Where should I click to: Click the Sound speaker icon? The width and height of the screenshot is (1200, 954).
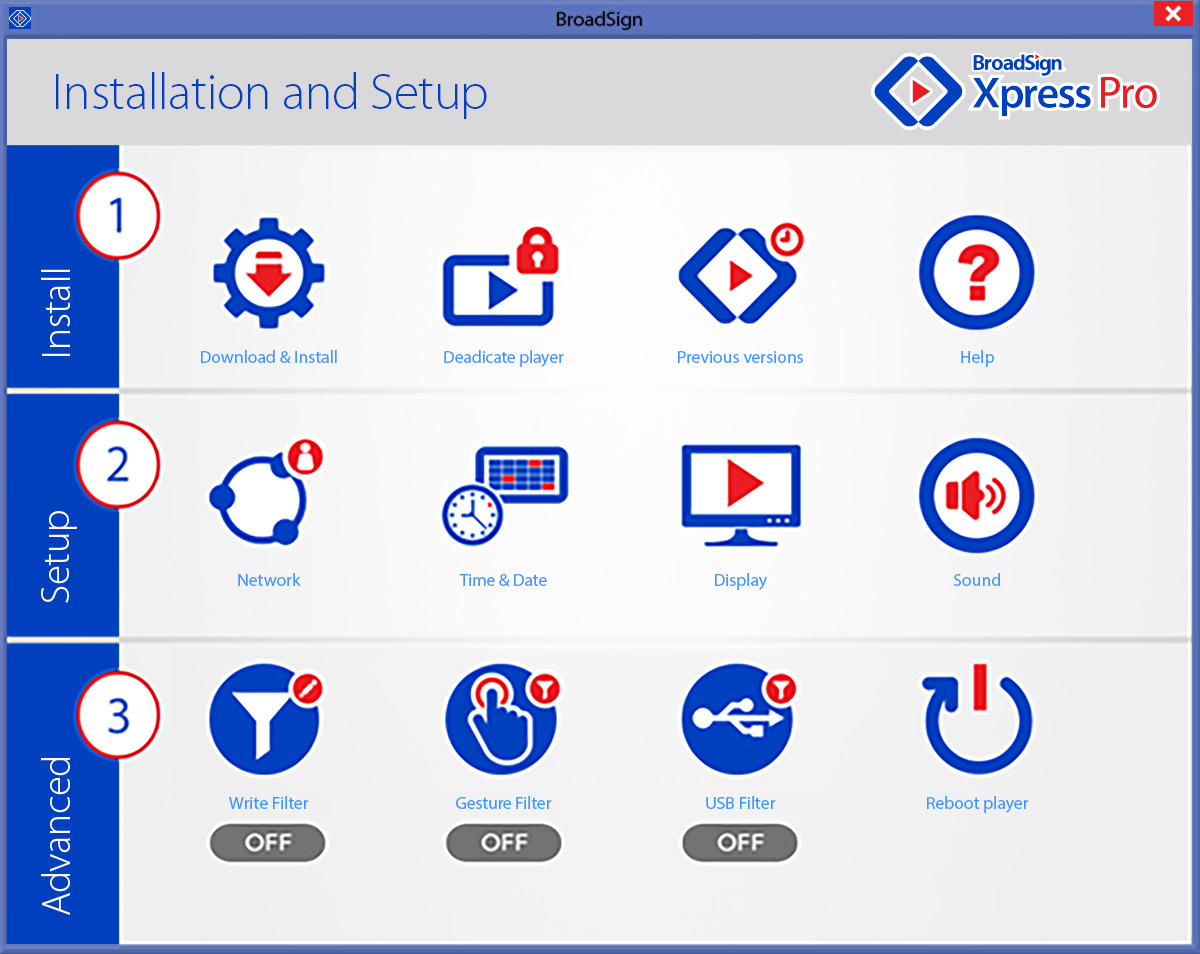[x=976, y=496]
